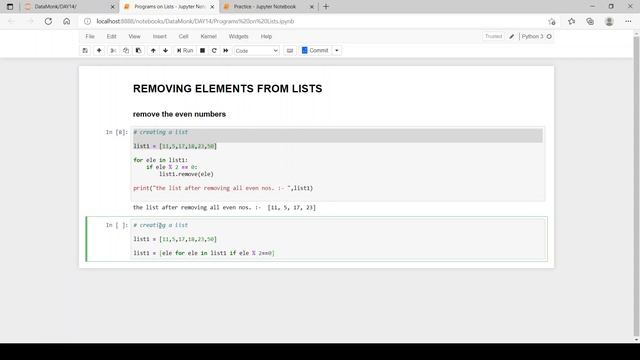Open the Insert menu
Screen dimensions: 640x360
click(x=160, y=36)
